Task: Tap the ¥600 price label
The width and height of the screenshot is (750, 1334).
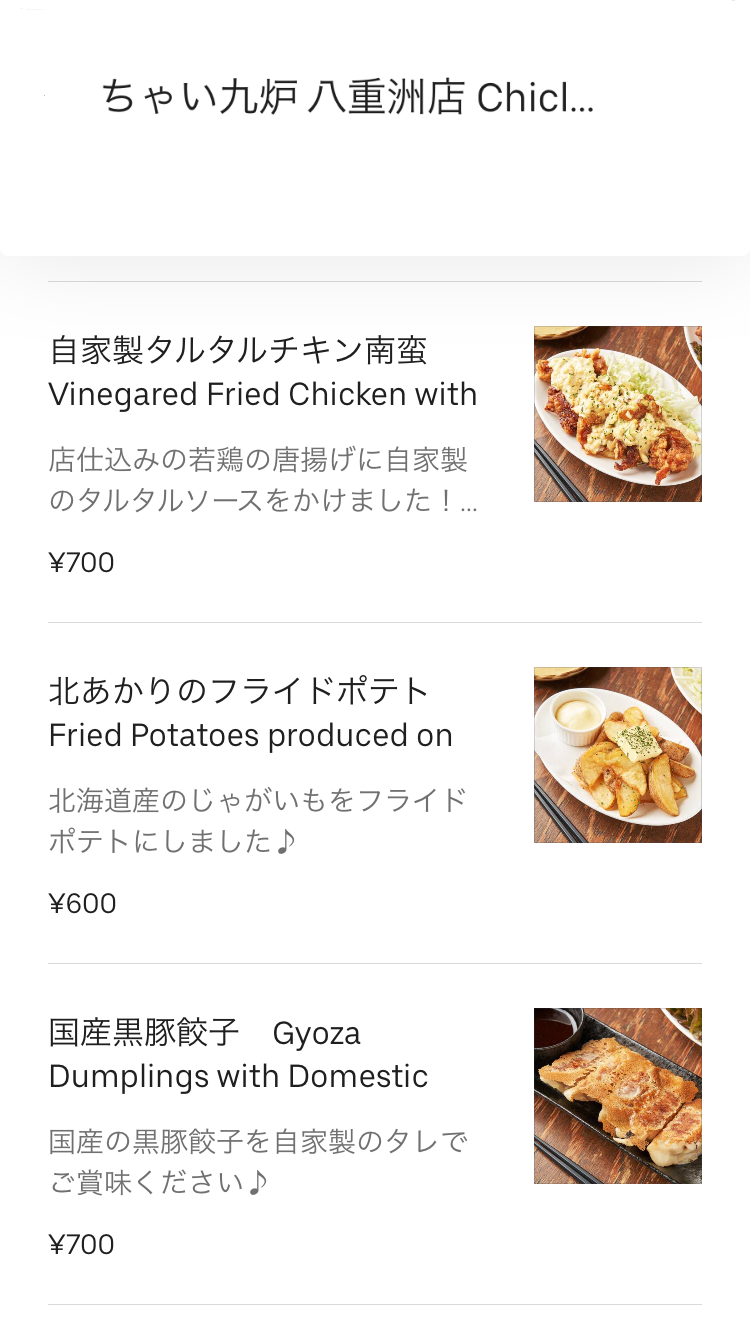Action: [82, 904]
